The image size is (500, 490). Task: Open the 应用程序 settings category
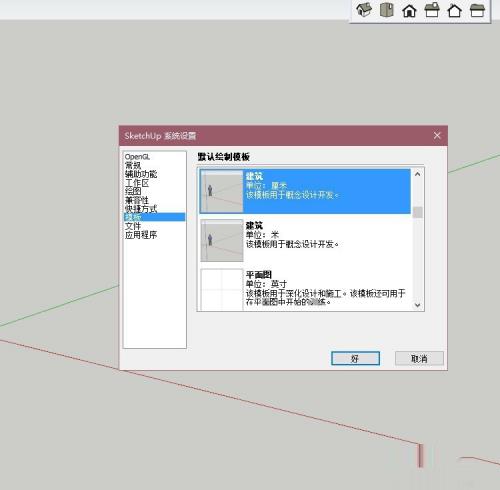coord(141,235)
